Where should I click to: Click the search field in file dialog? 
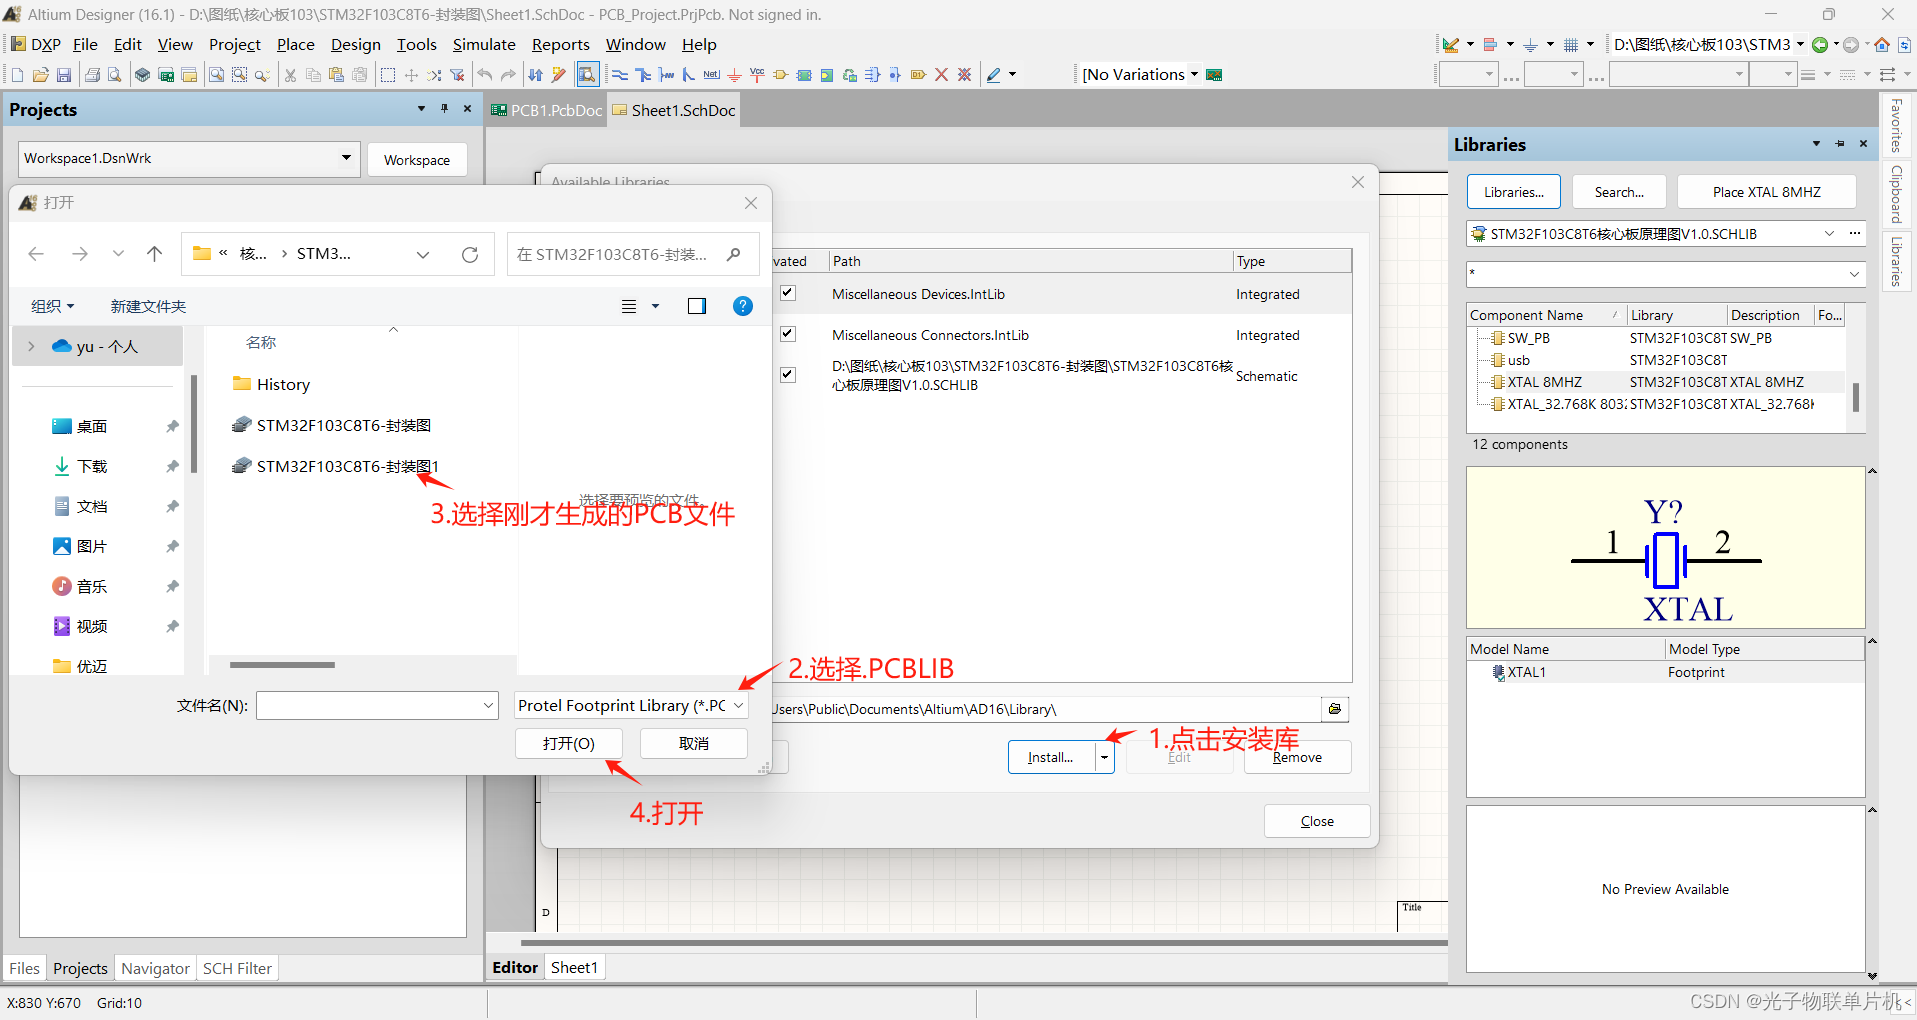[x=632, y=254]
